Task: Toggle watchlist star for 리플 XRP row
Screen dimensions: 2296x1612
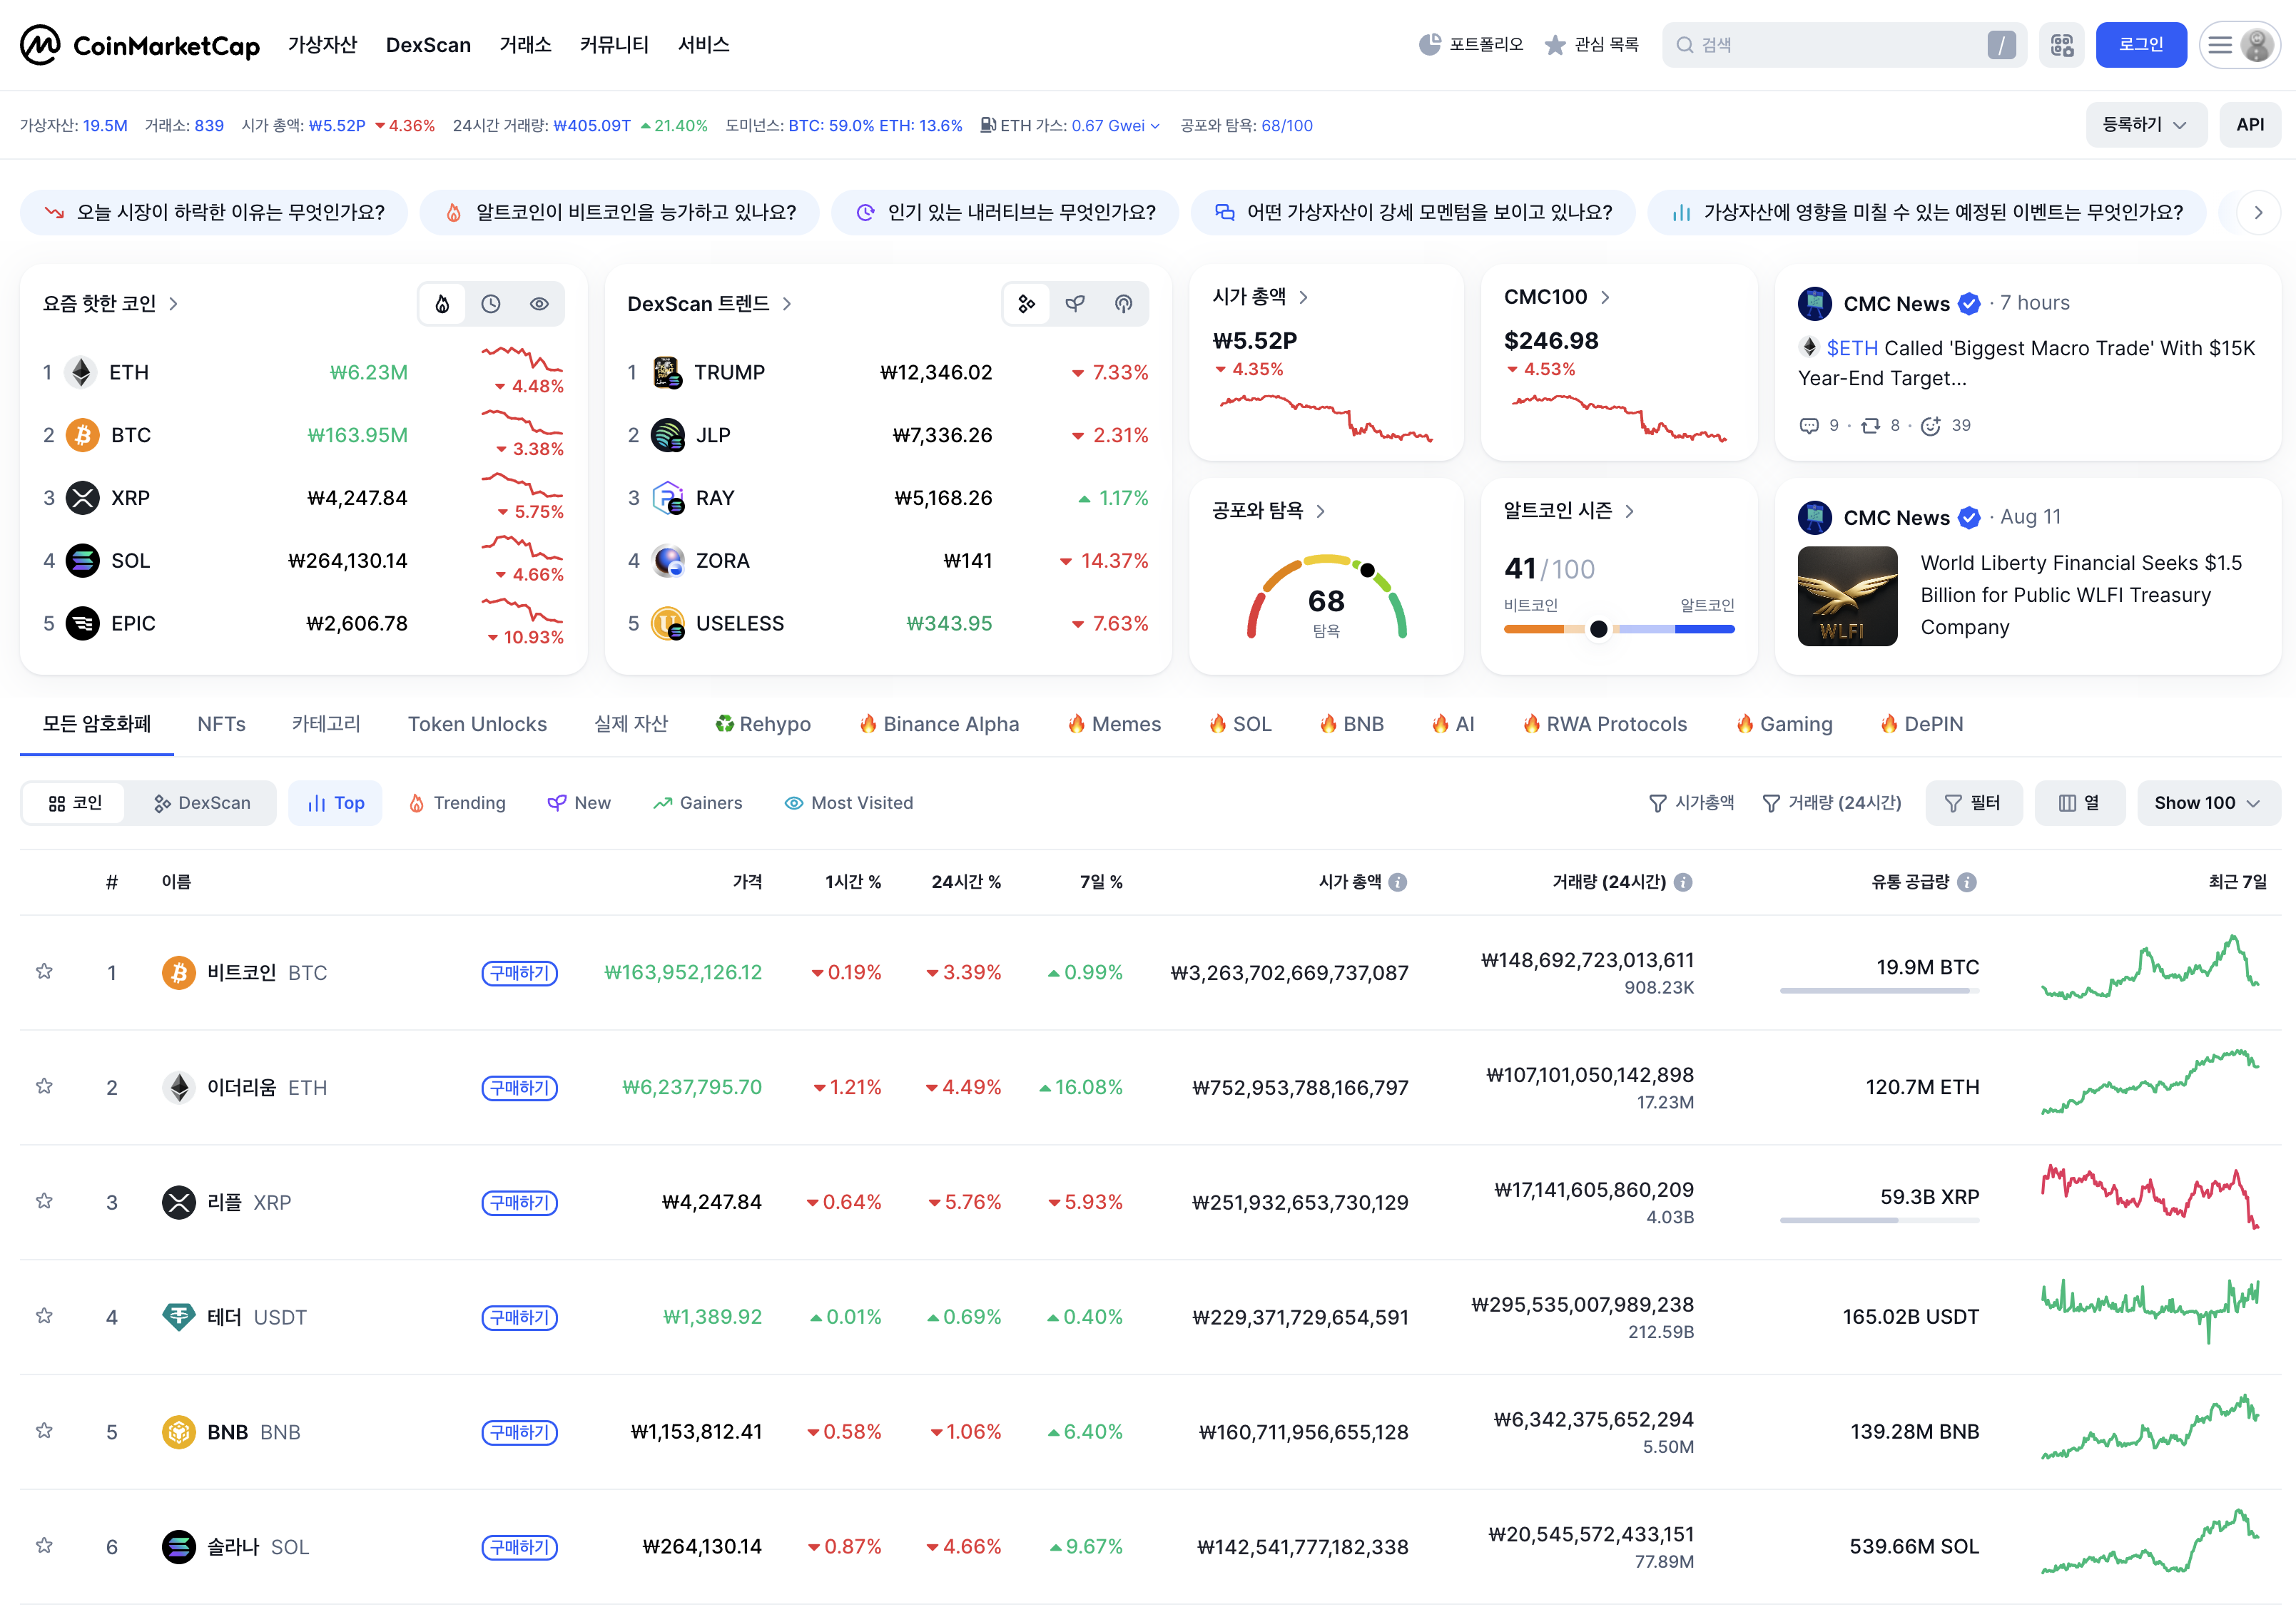Action: 44,1201
